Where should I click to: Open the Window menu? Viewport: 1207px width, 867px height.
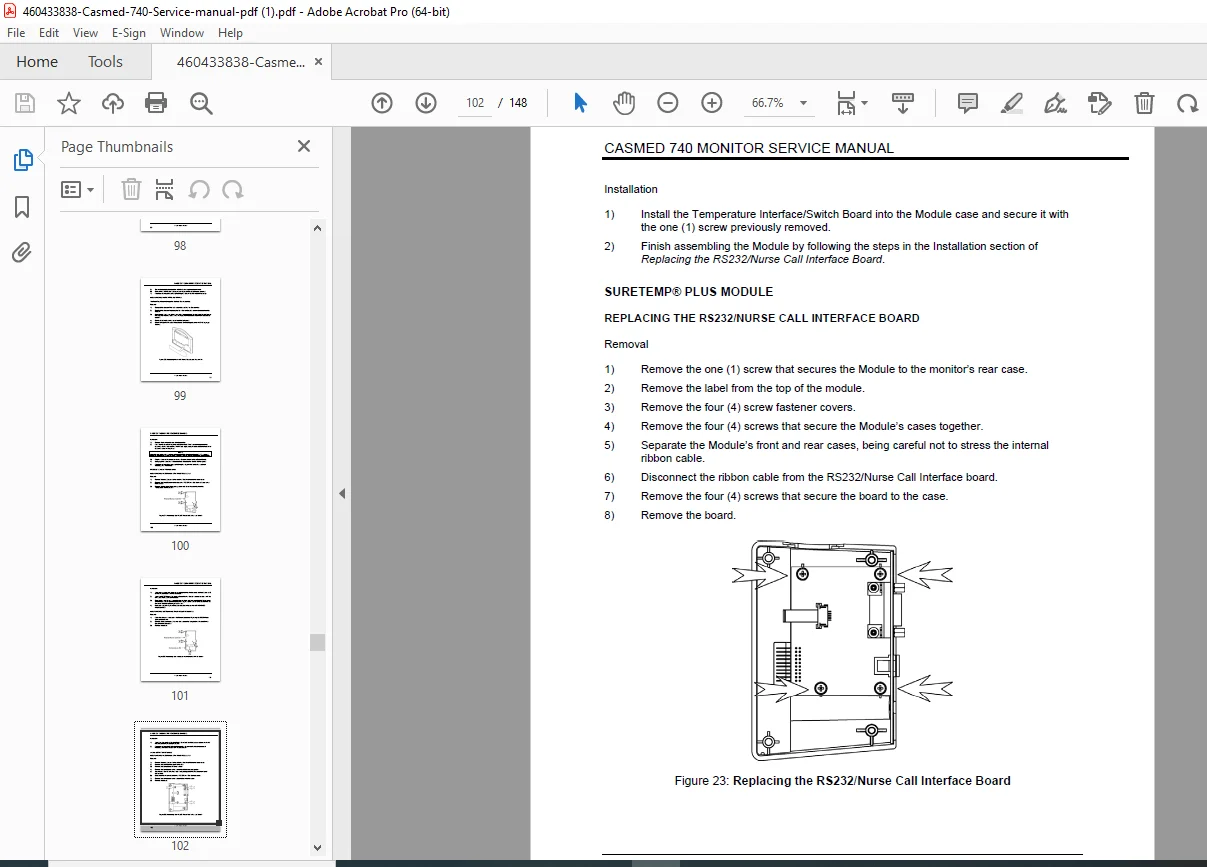point(182,33)
